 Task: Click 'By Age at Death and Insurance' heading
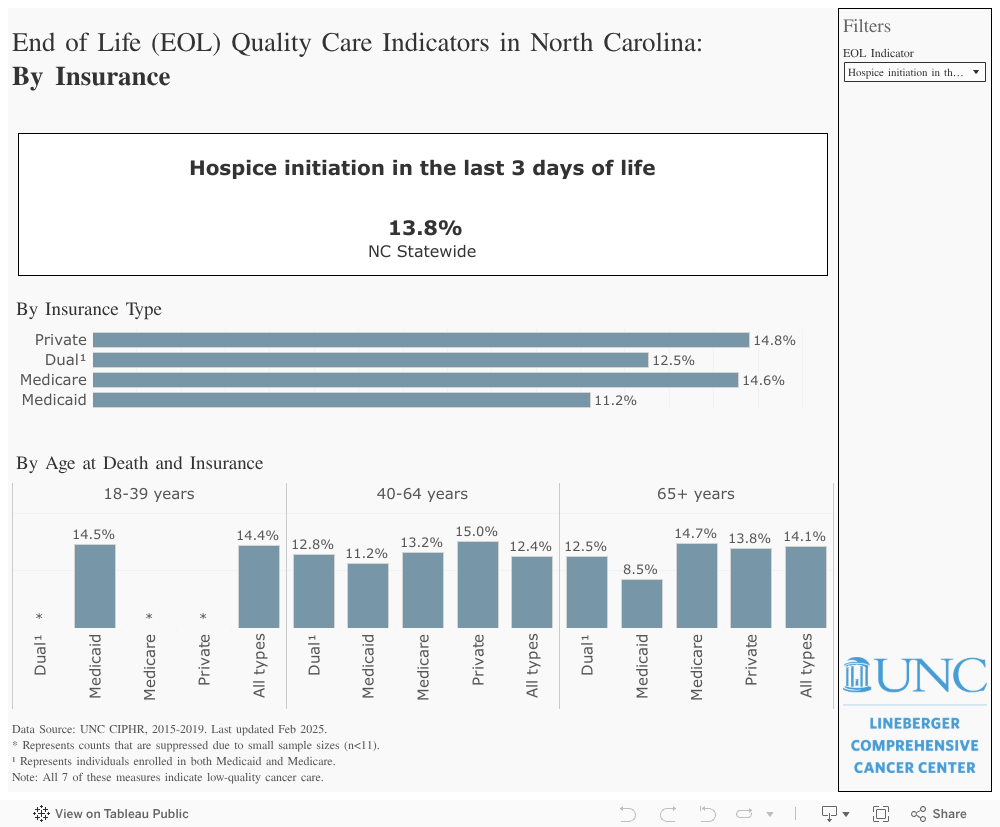[140, 463]
